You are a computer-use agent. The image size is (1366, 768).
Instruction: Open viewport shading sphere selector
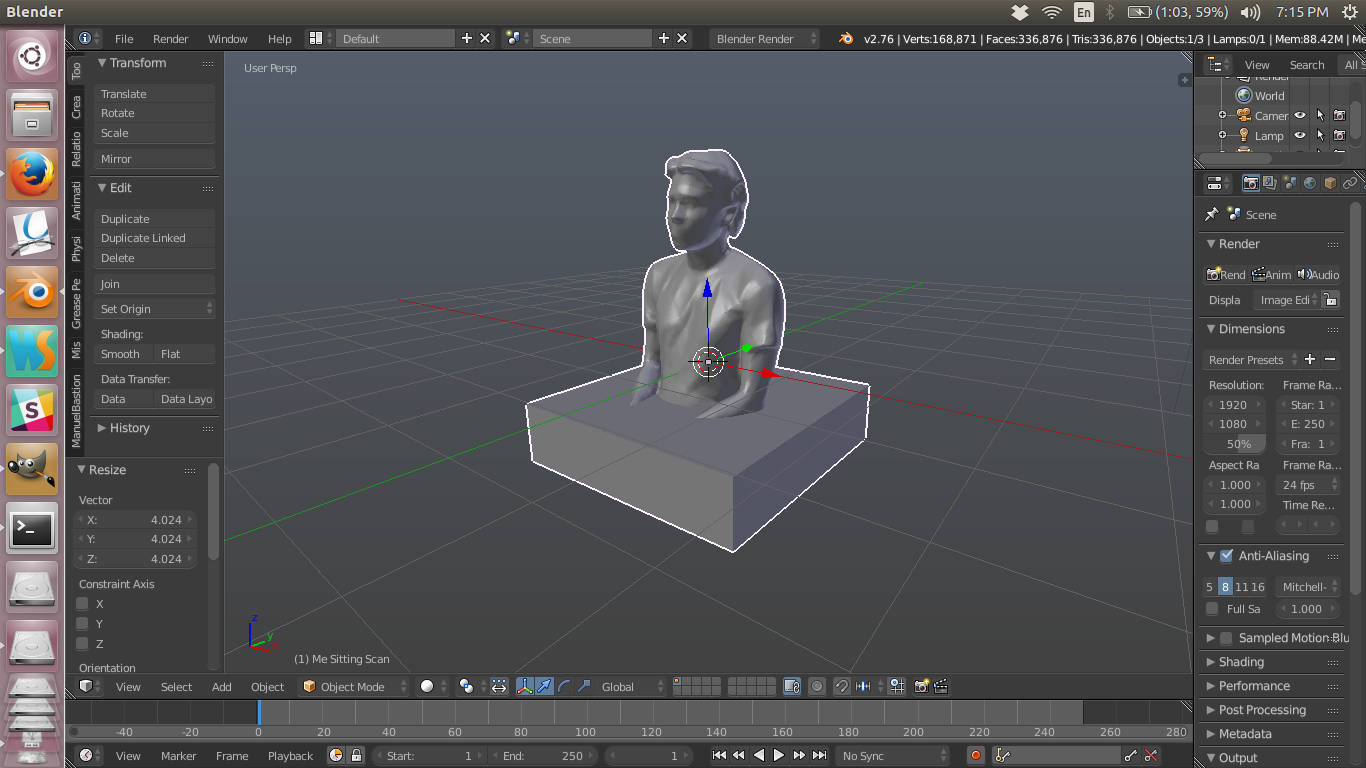(433, 686)
